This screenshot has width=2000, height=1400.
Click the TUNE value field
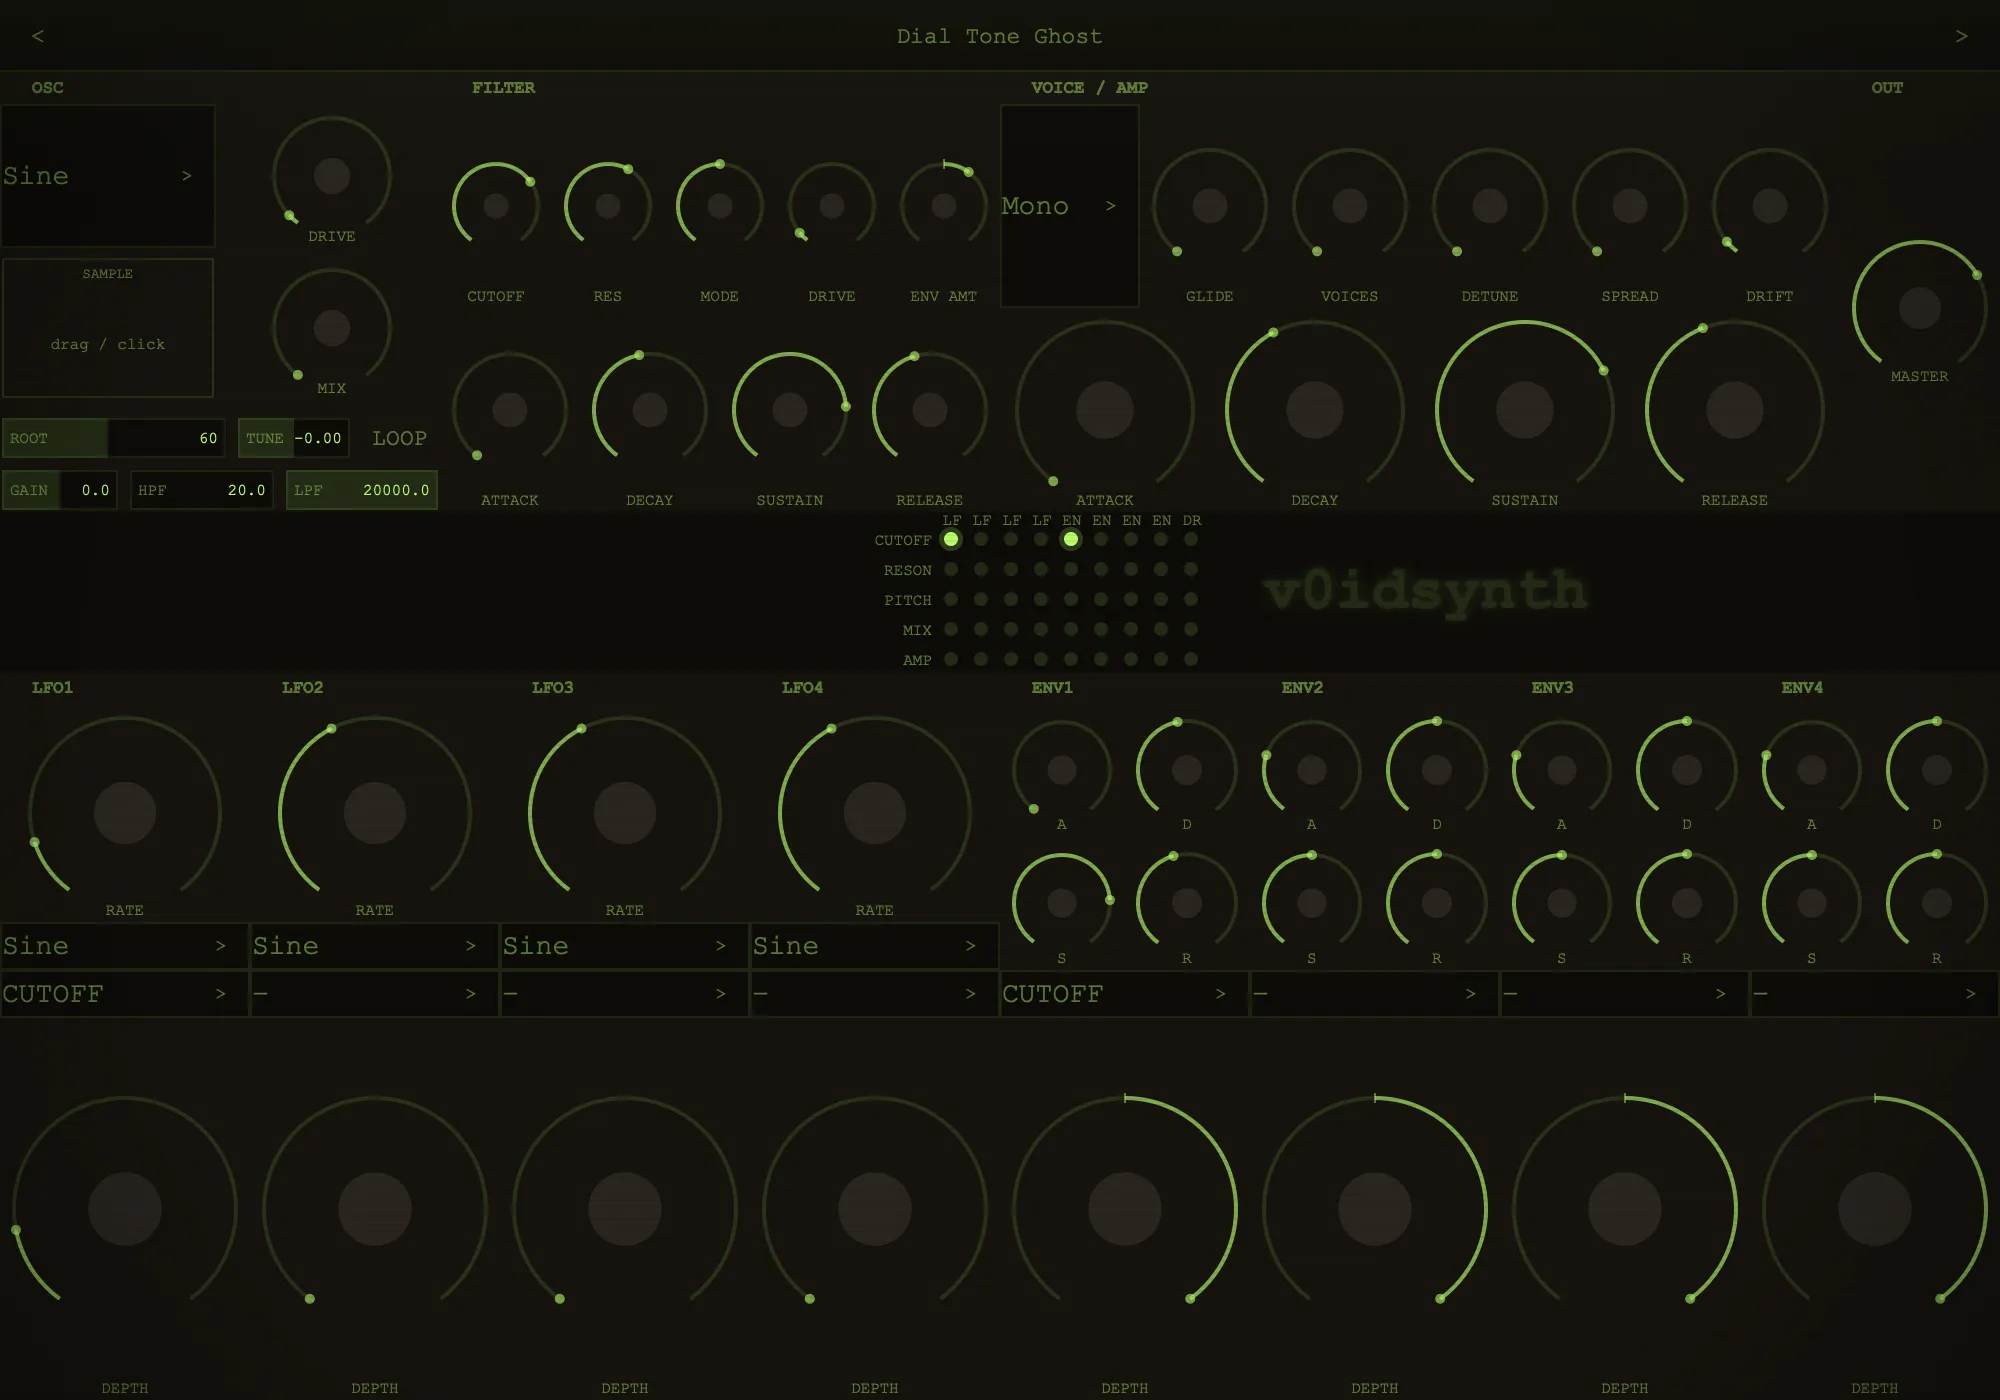pyautogui.click(x=293, y=438)
